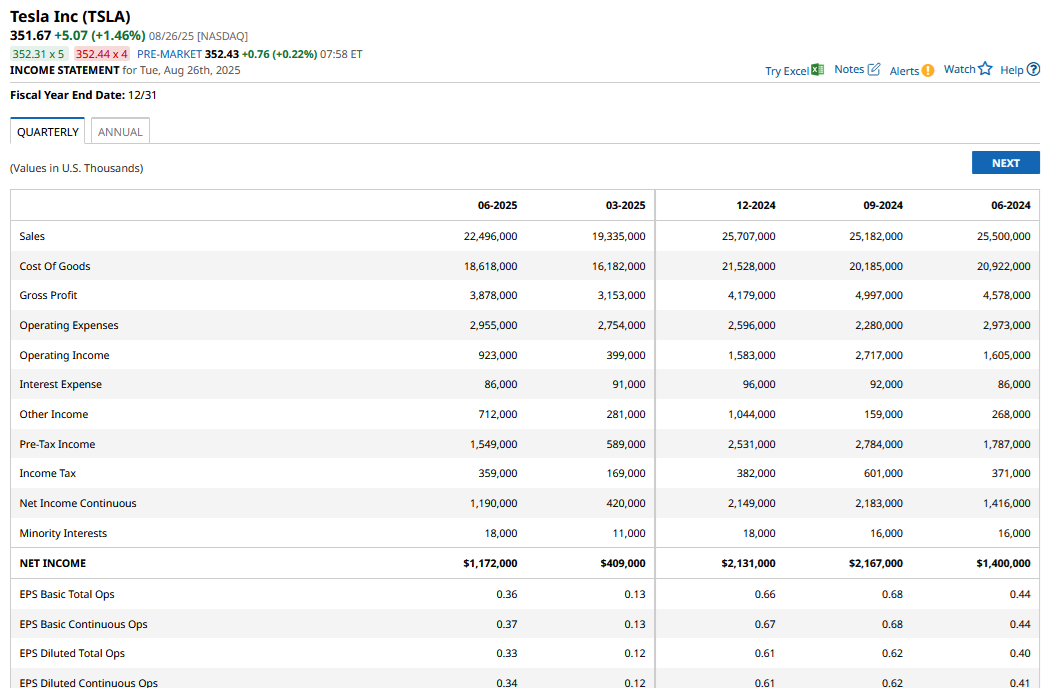The width and height of the screenshot is (1054, 688).
Task: Click the EPS Diluted Total Ops label
Action: coord(72,653)
